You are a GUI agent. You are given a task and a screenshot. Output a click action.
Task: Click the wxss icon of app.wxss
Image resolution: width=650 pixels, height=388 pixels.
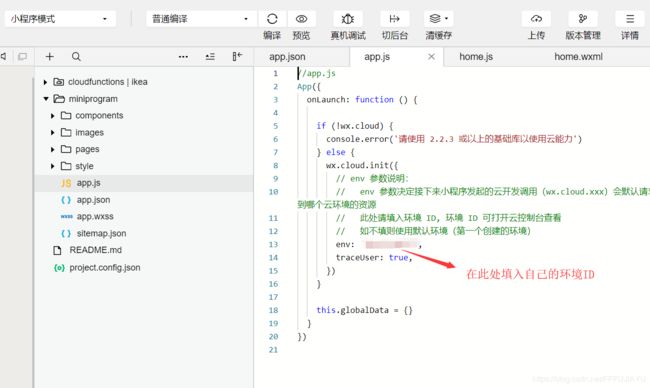66,216
